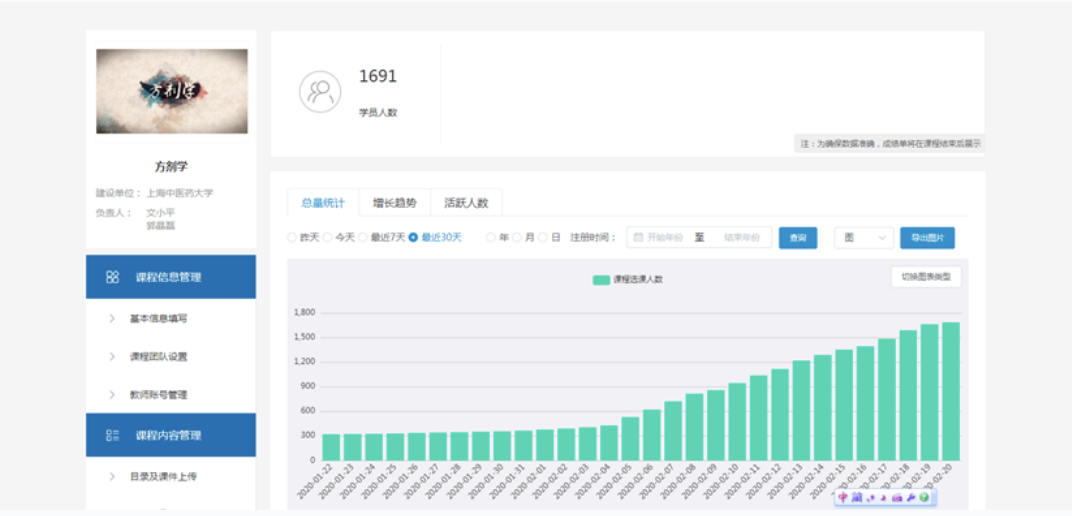Expand the 目录及课件上传 sidebar item
This screenshot has height=516, width=1072.
pyautogui.click(x=162, y=476)
